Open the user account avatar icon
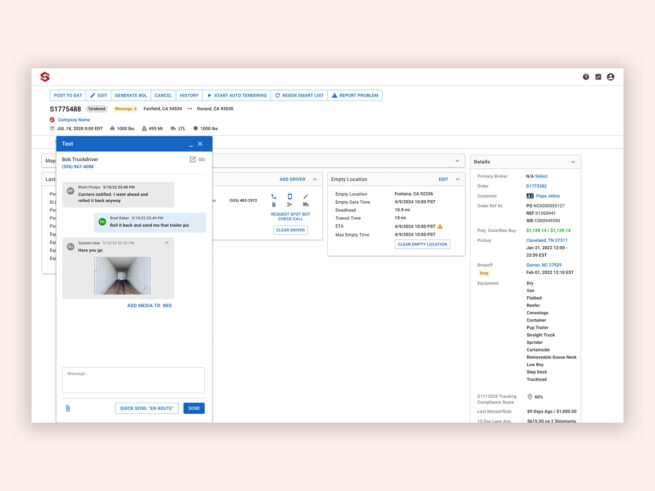Screen dimensions: 655x491 click(610, 77)
